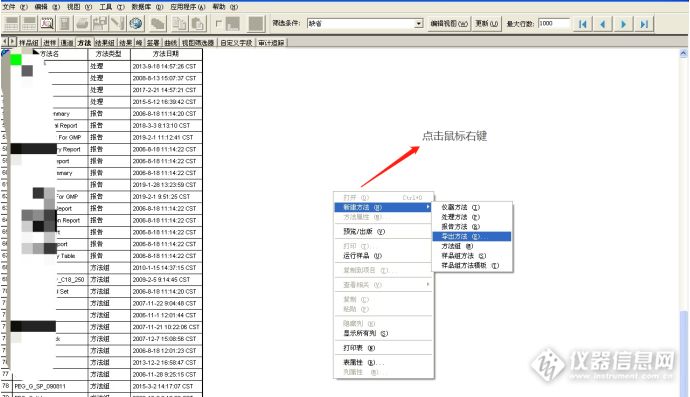Screen dimensions: 690x397
Task: Choose 运行样品 in the context menu
Action: click(383, 255)
